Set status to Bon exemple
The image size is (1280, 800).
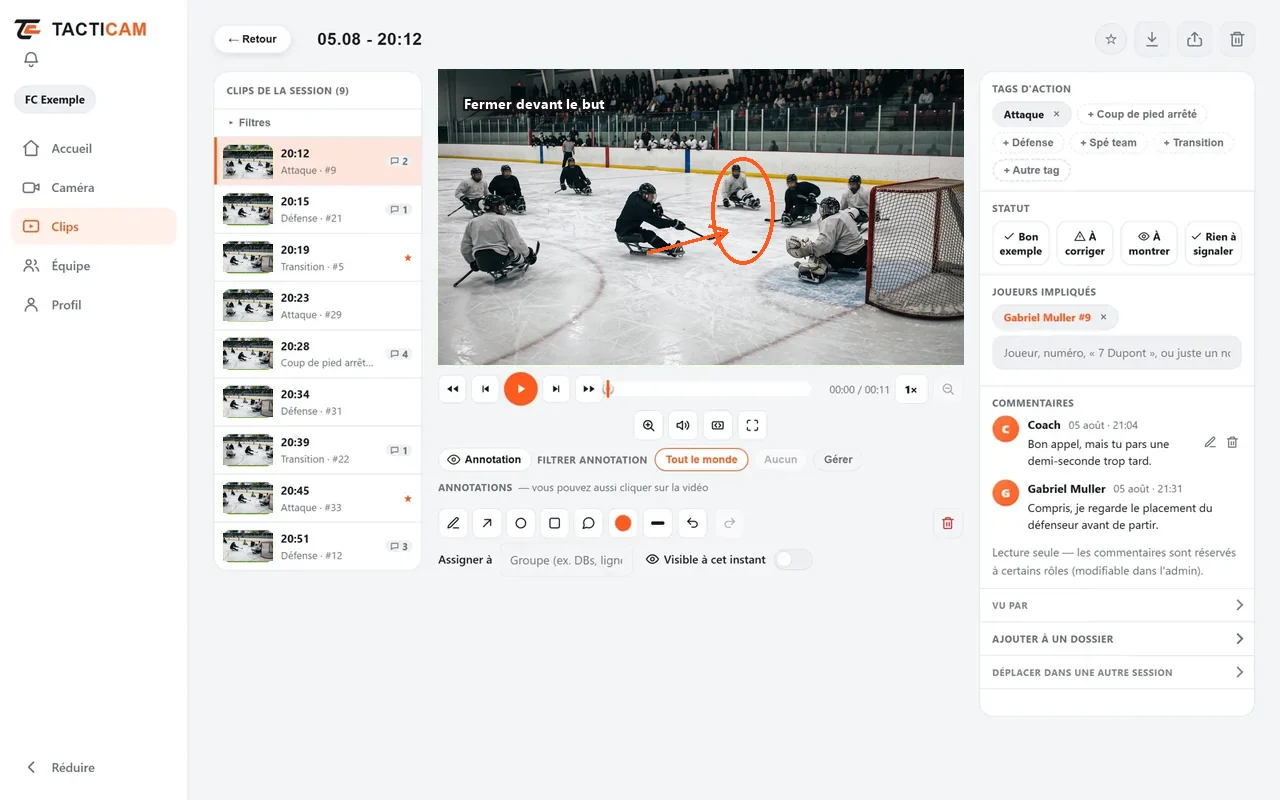(x=1021, y=244)
